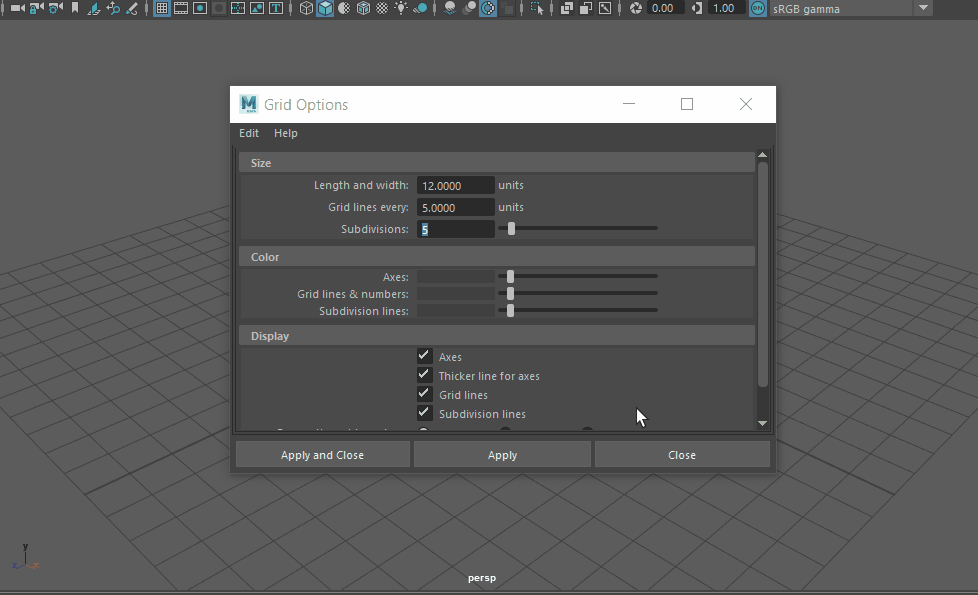
Task: Open the Edit menu in Grid Options
Action: pyautogui.click(x=249, y=133)
